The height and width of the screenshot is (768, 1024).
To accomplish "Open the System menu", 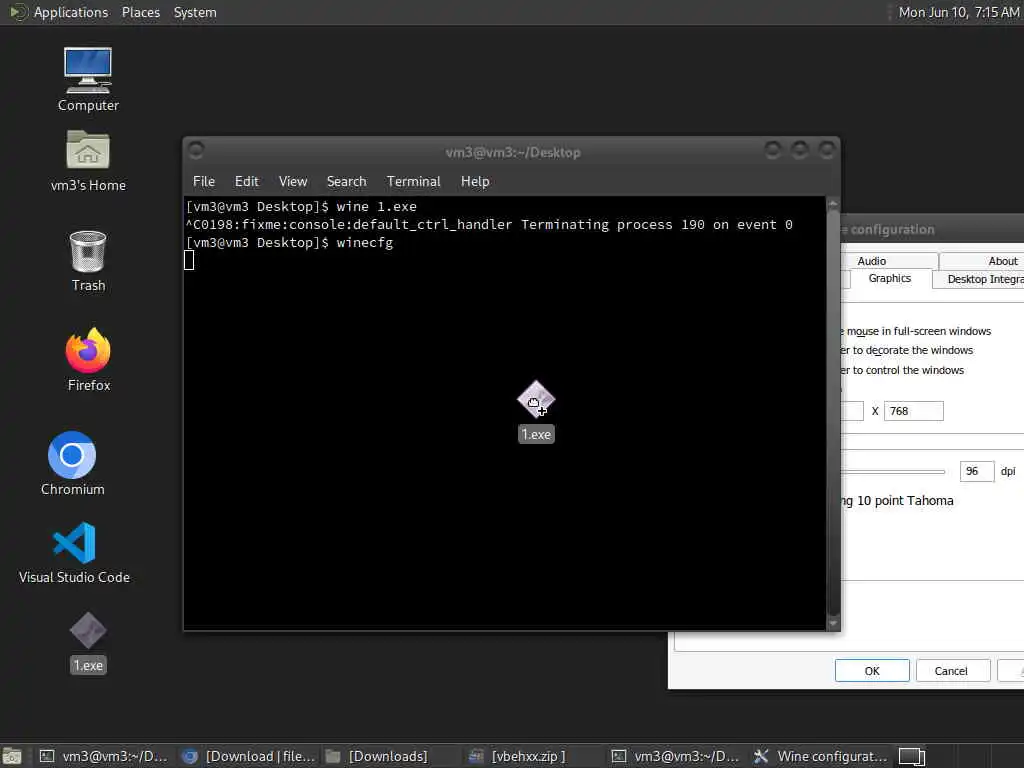I will pyautogui.click(x=195, y=12).
